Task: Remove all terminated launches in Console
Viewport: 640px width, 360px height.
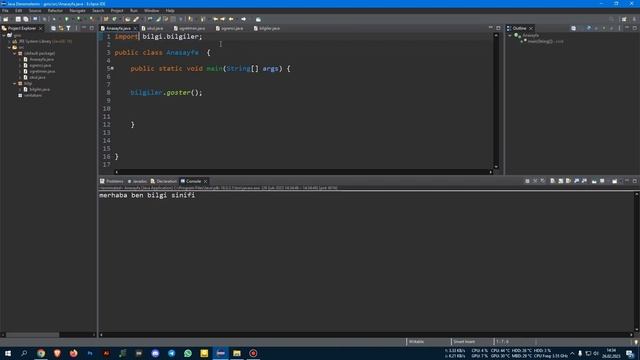Action: pyautogui.click(x=543, y=181)
